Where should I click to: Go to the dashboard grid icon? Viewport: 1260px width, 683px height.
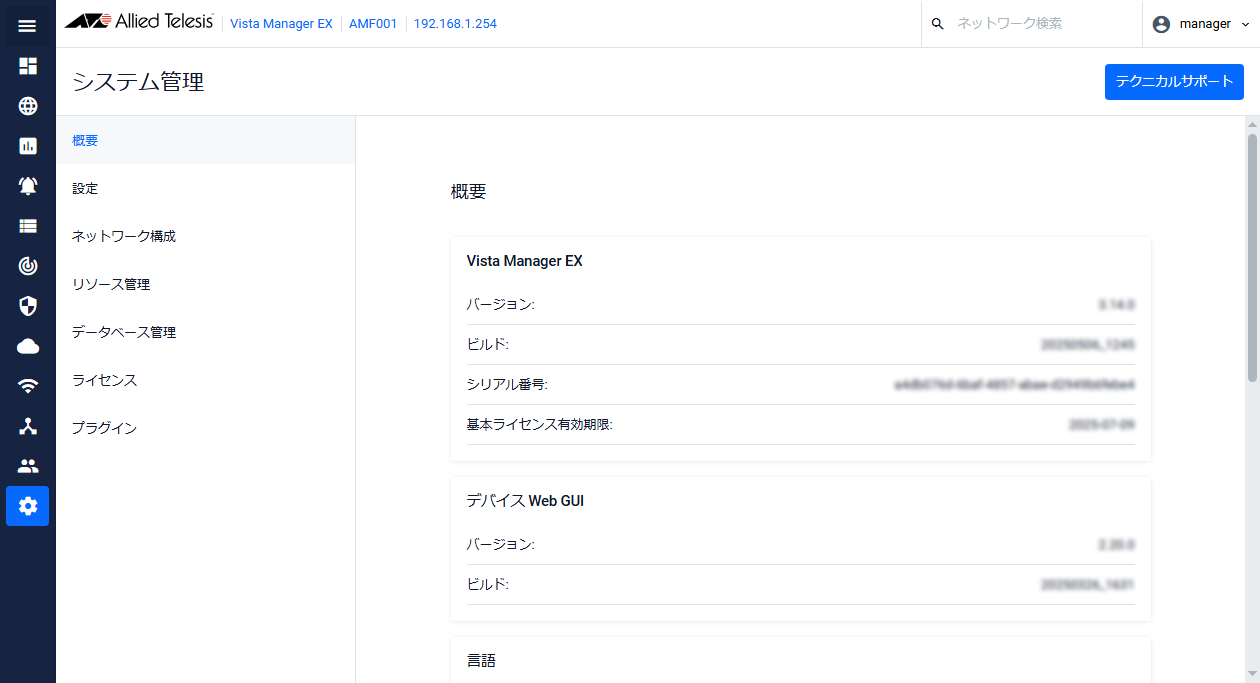click(x=28, y=66)
